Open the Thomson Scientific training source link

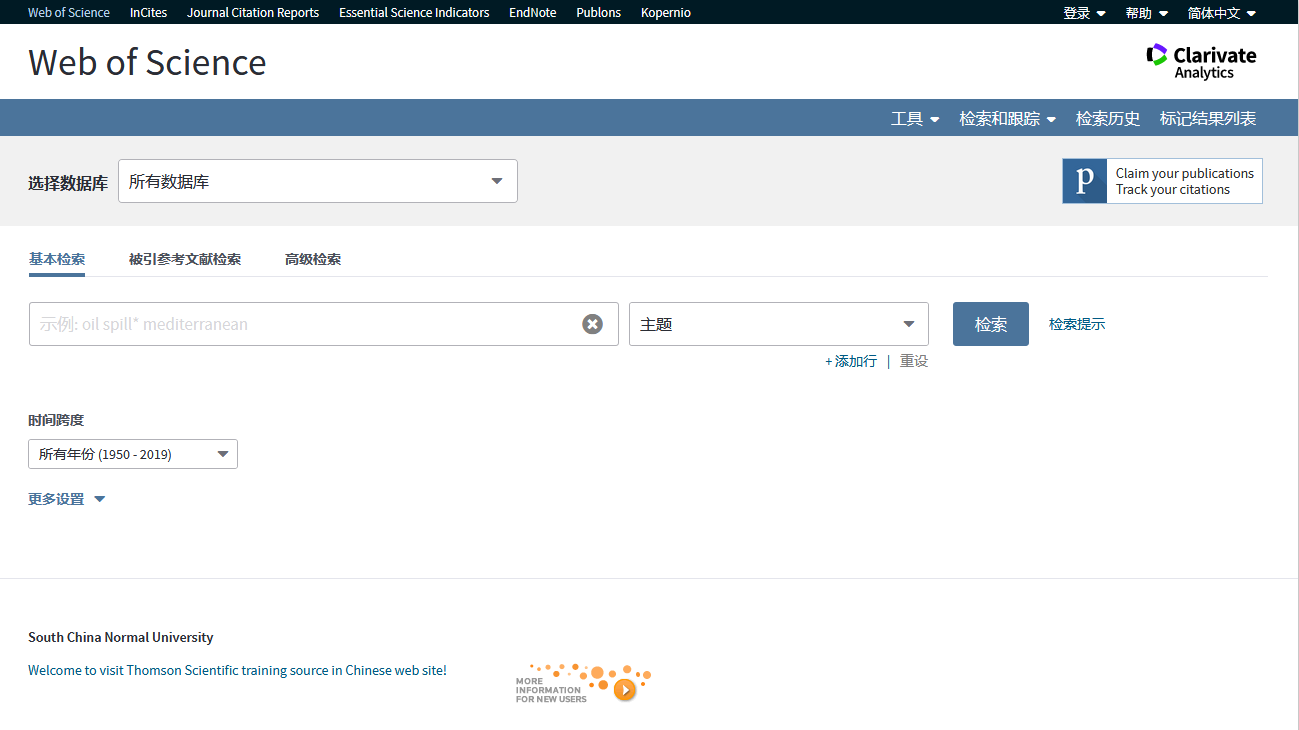click(x=237, y=670)
